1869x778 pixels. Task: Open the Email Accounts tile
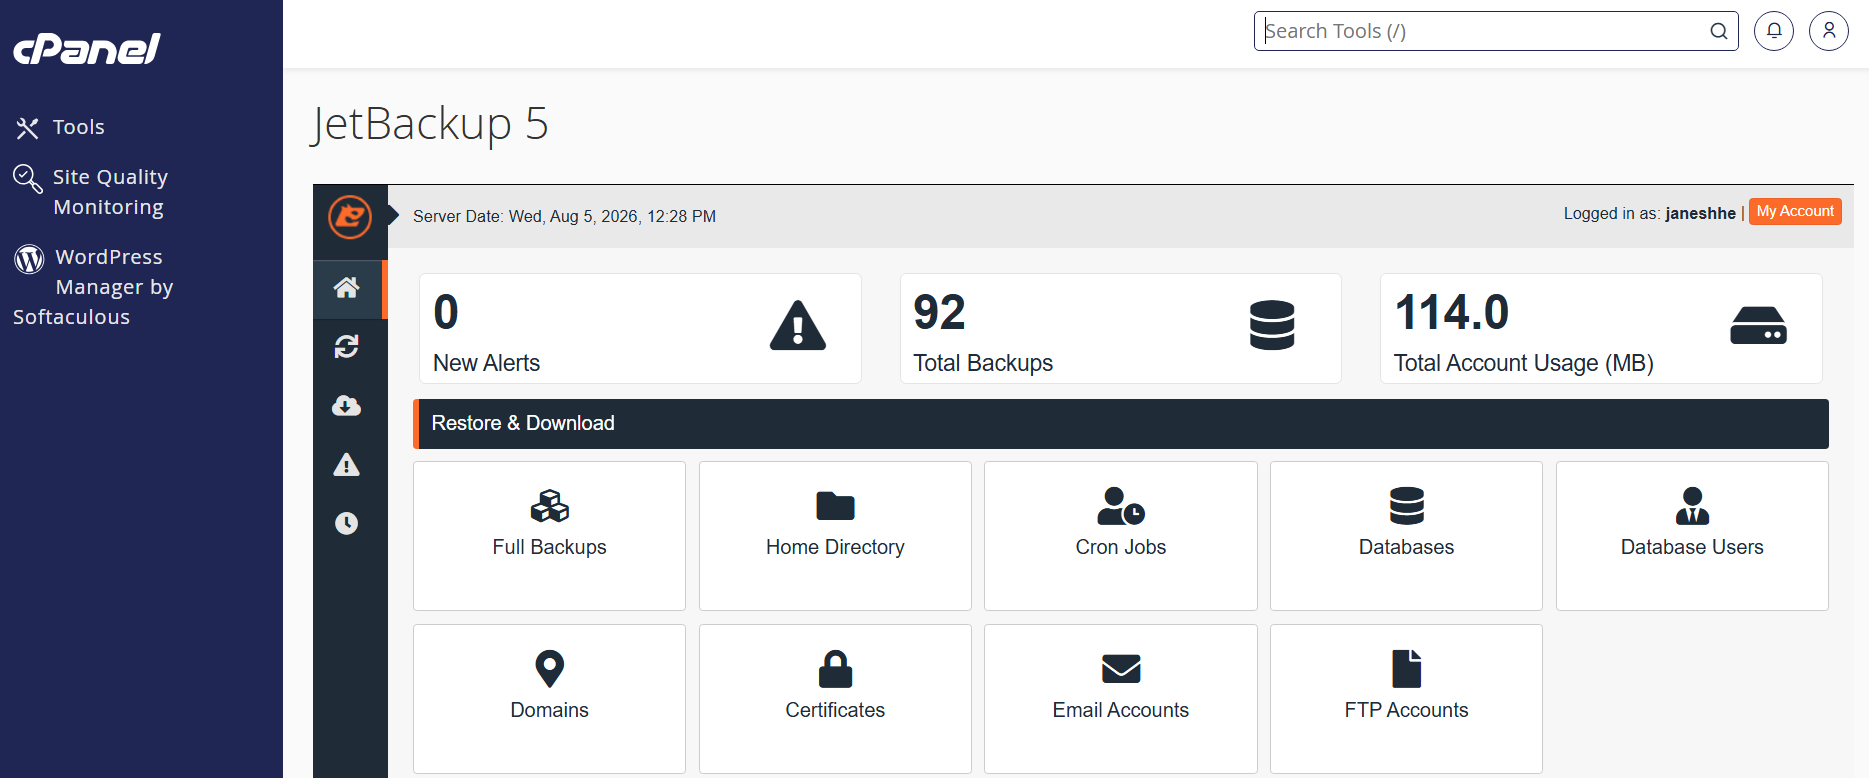(1121, 699)
